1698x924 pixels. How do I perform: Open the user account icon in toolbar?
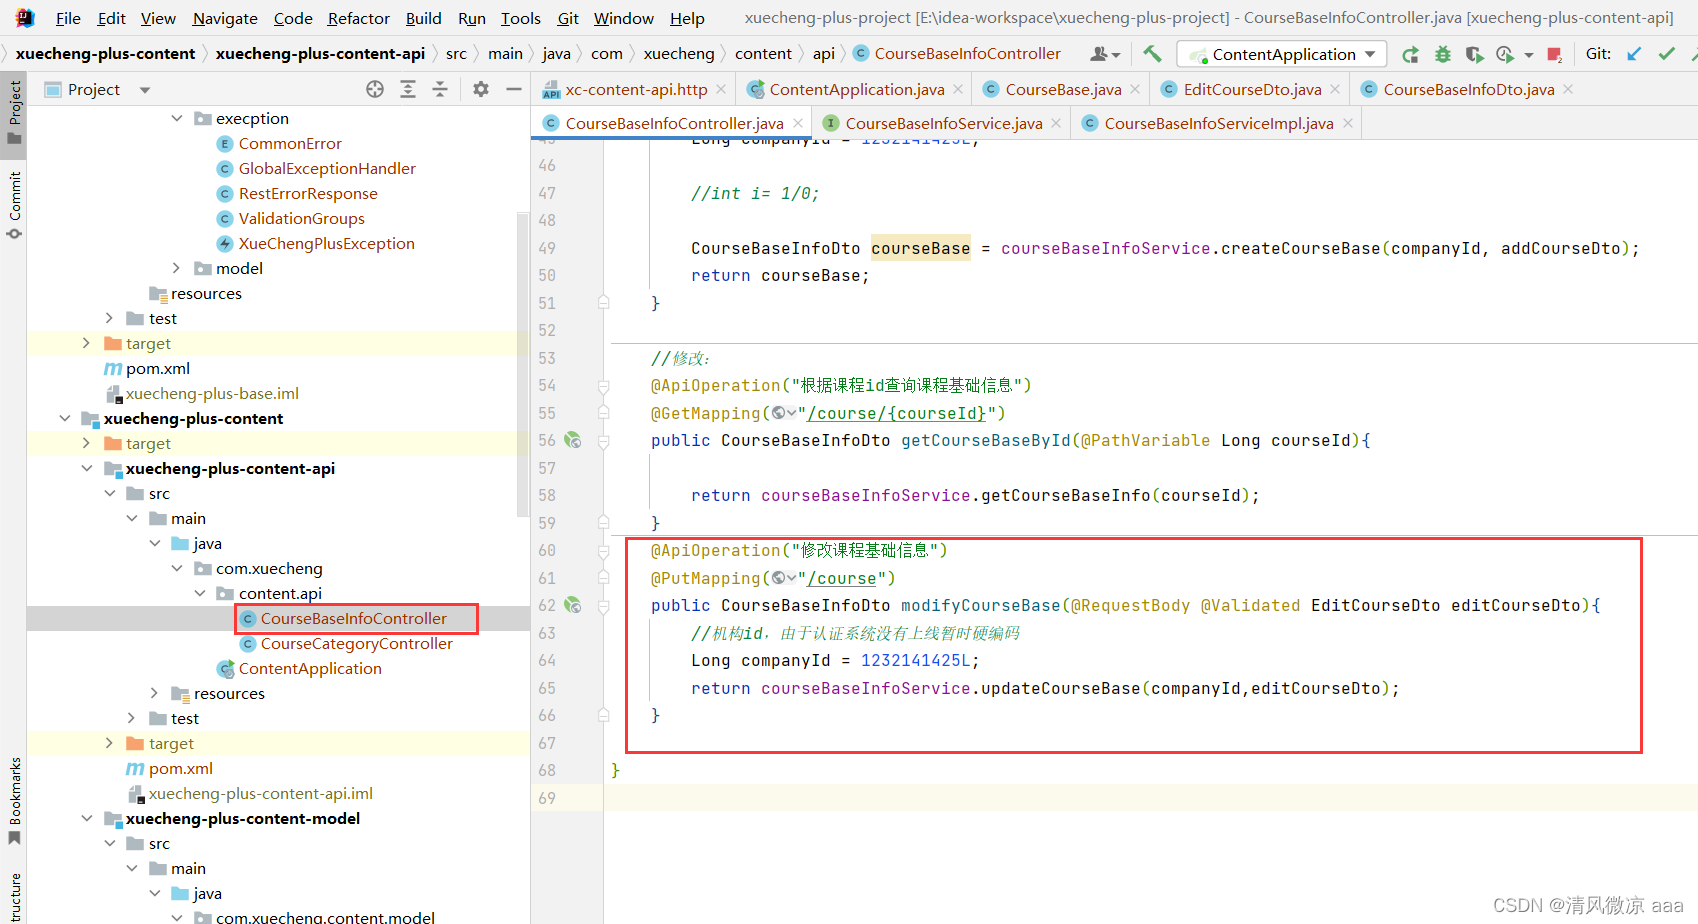pos(1105,54)
